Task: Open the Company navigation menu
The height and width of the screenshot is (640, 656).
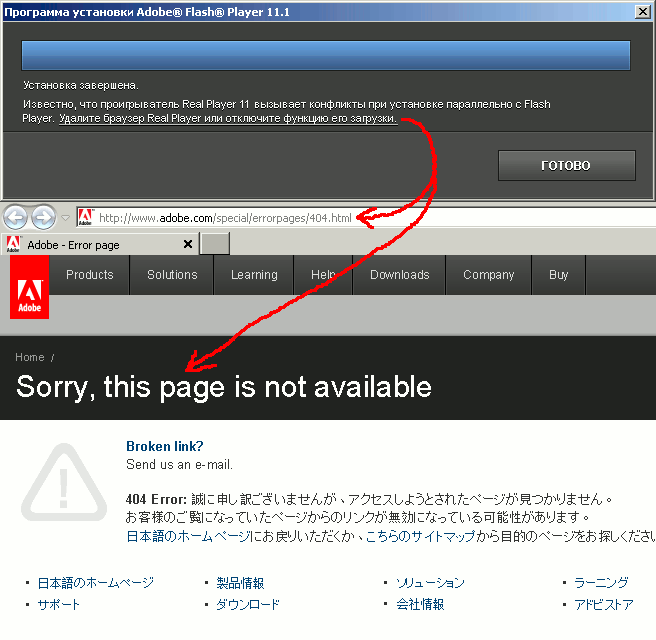Action: pos(488,275)
